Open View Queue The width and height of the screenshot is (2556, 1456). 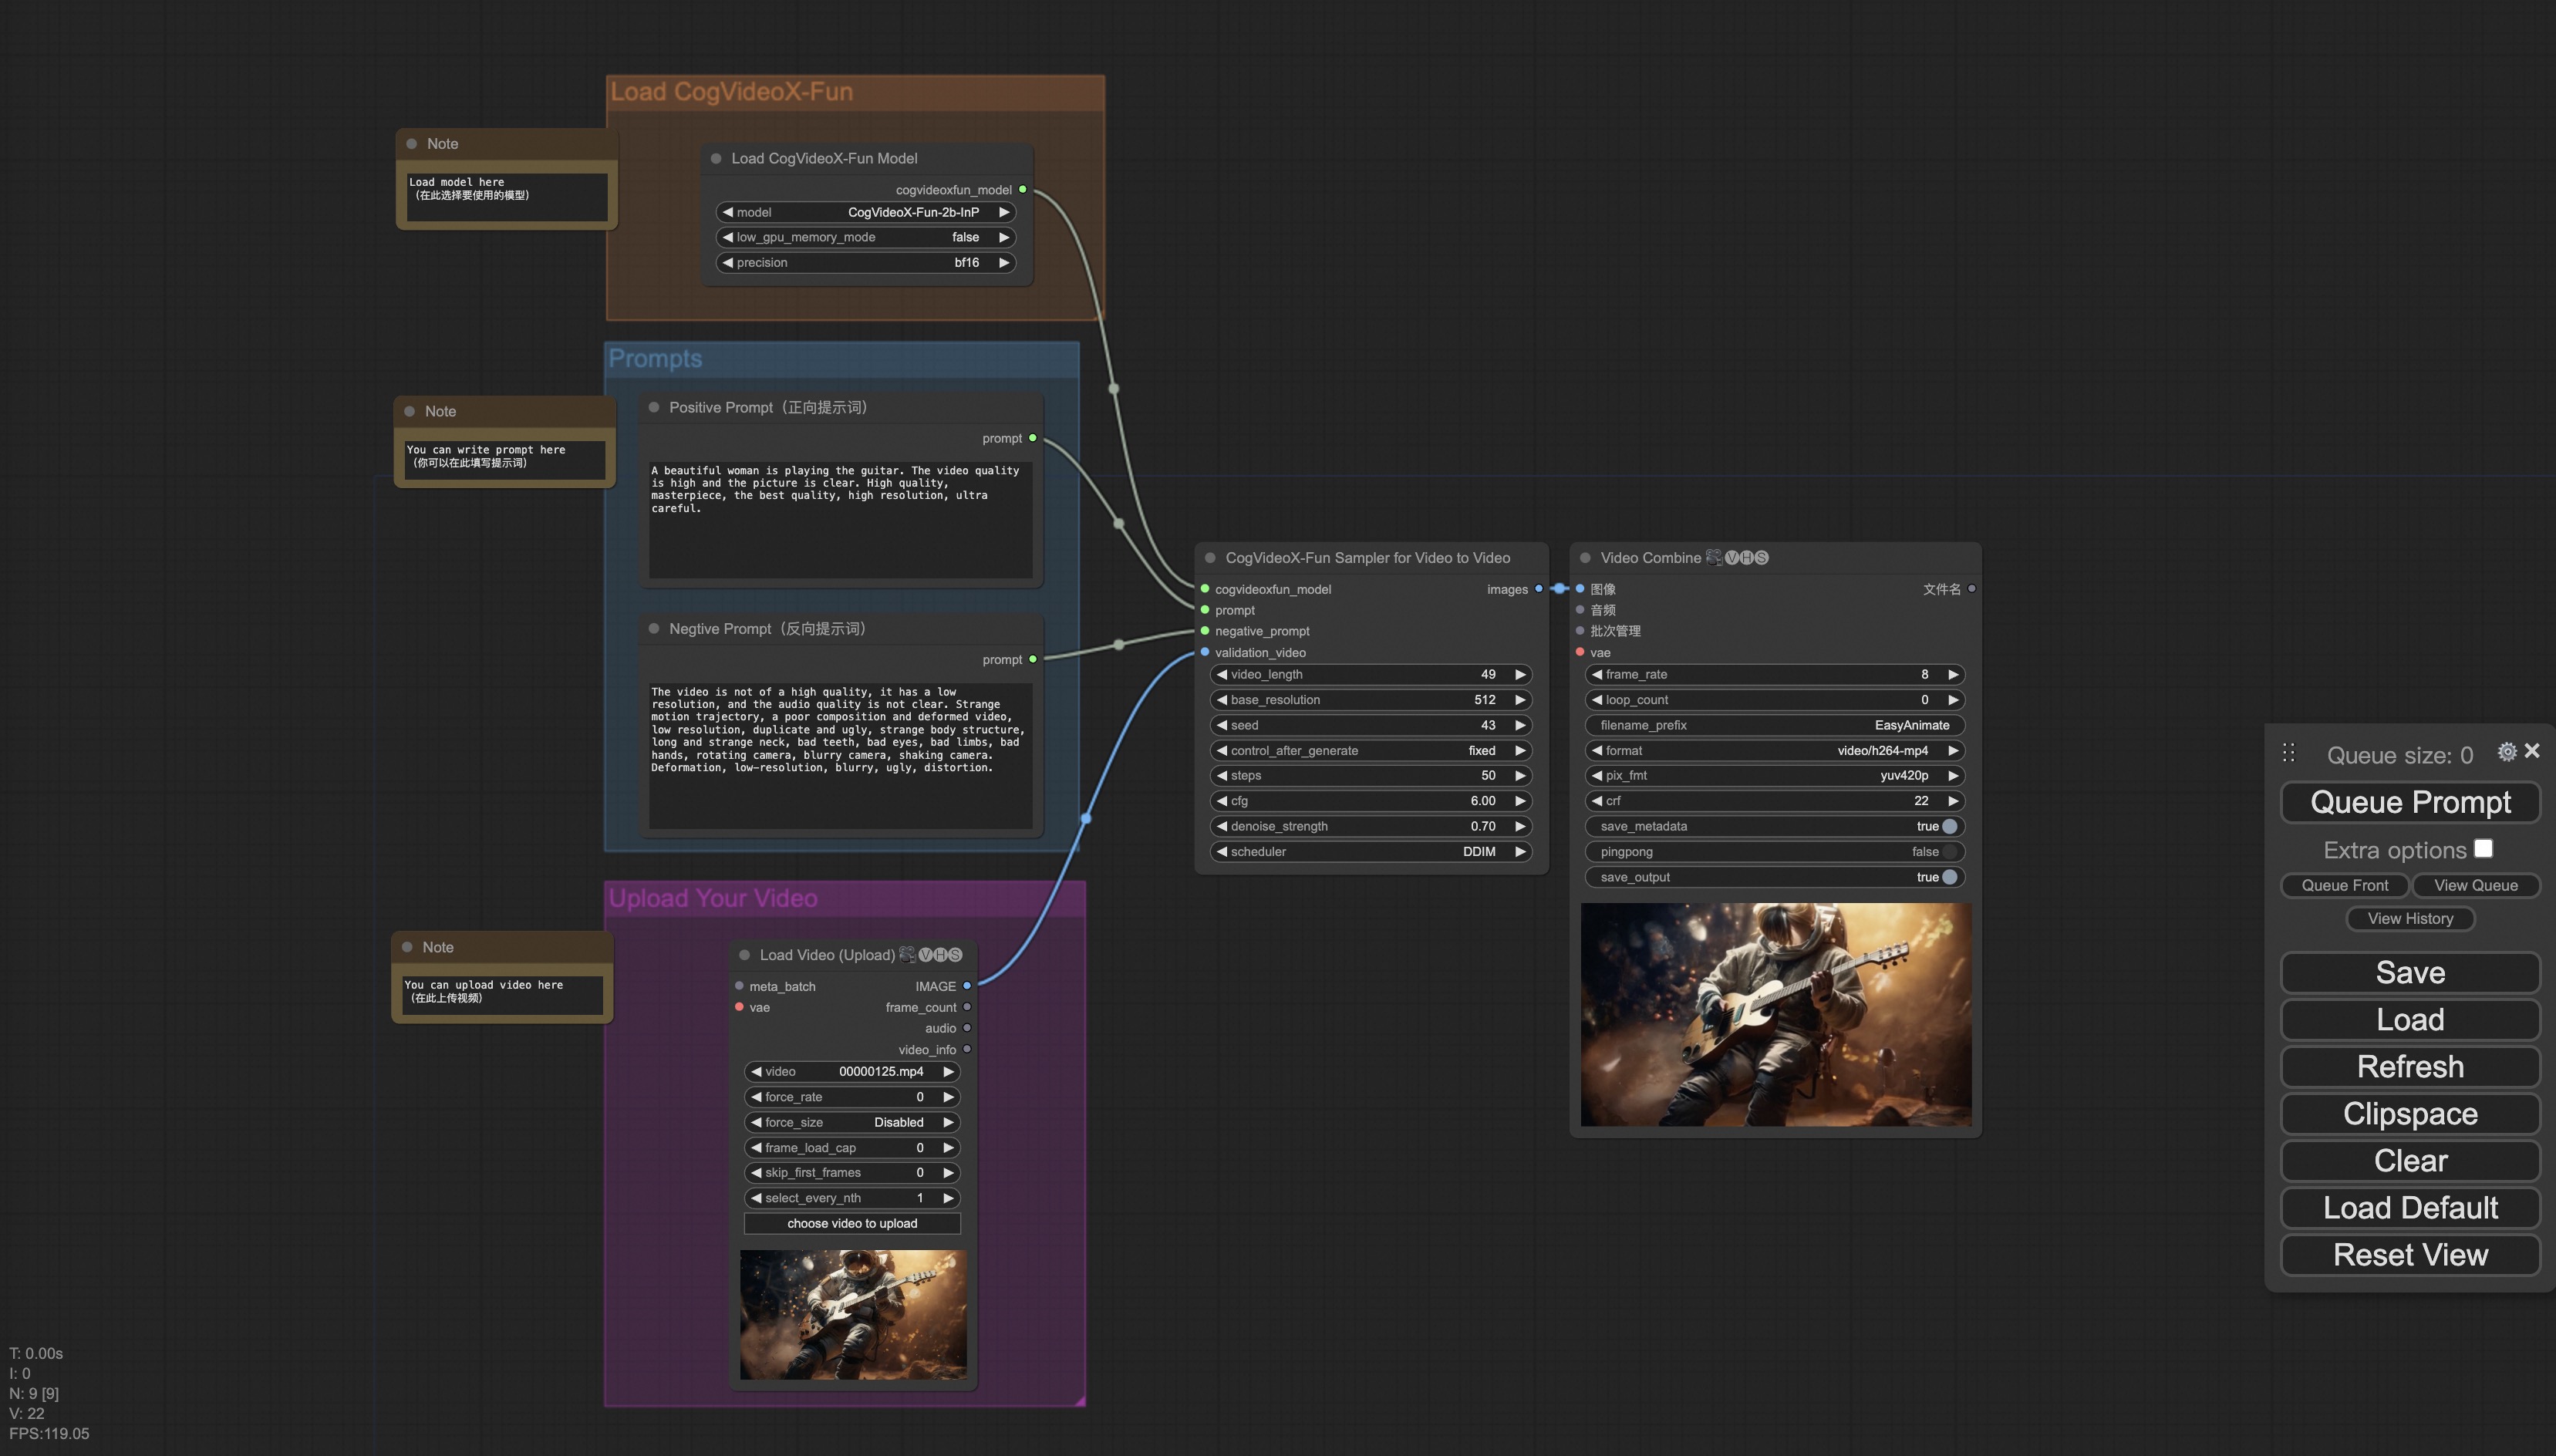pyautogui.click(x=2476, y=885)
